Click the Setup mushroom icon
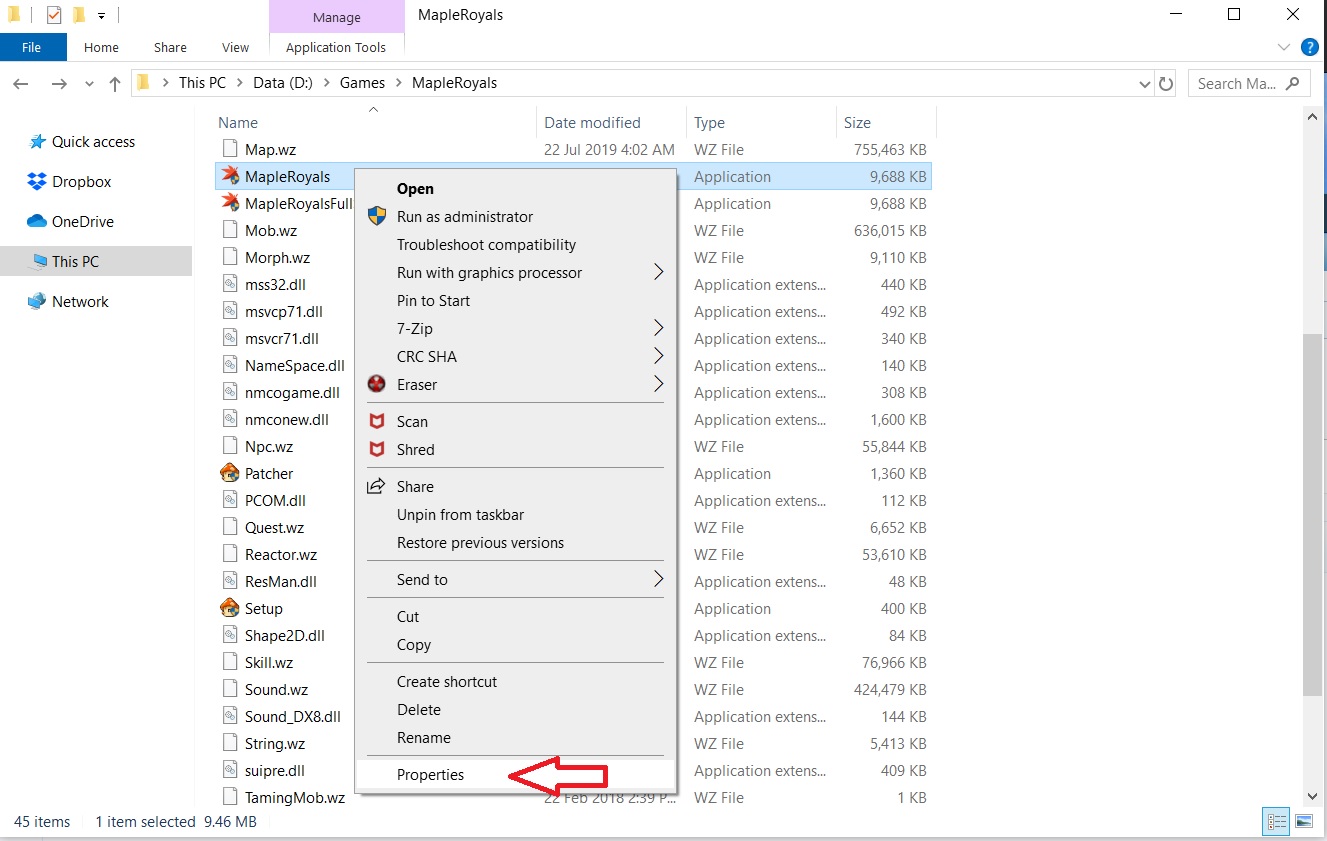This screenshot has height=841, width=1327. pyautogui.click(x=230, y=609)
